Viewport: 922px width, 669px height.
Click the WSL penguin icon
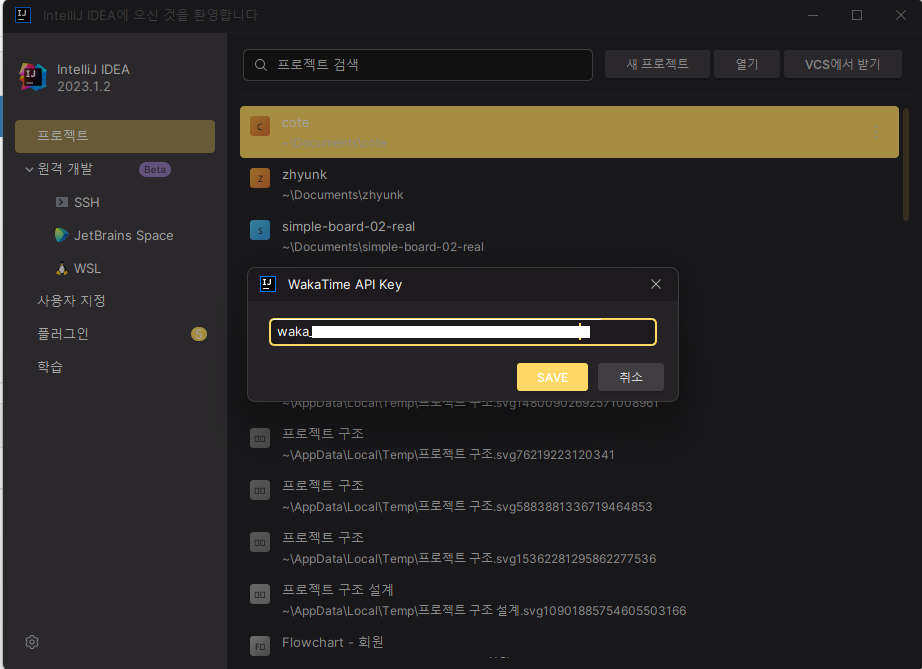[62, 269]
